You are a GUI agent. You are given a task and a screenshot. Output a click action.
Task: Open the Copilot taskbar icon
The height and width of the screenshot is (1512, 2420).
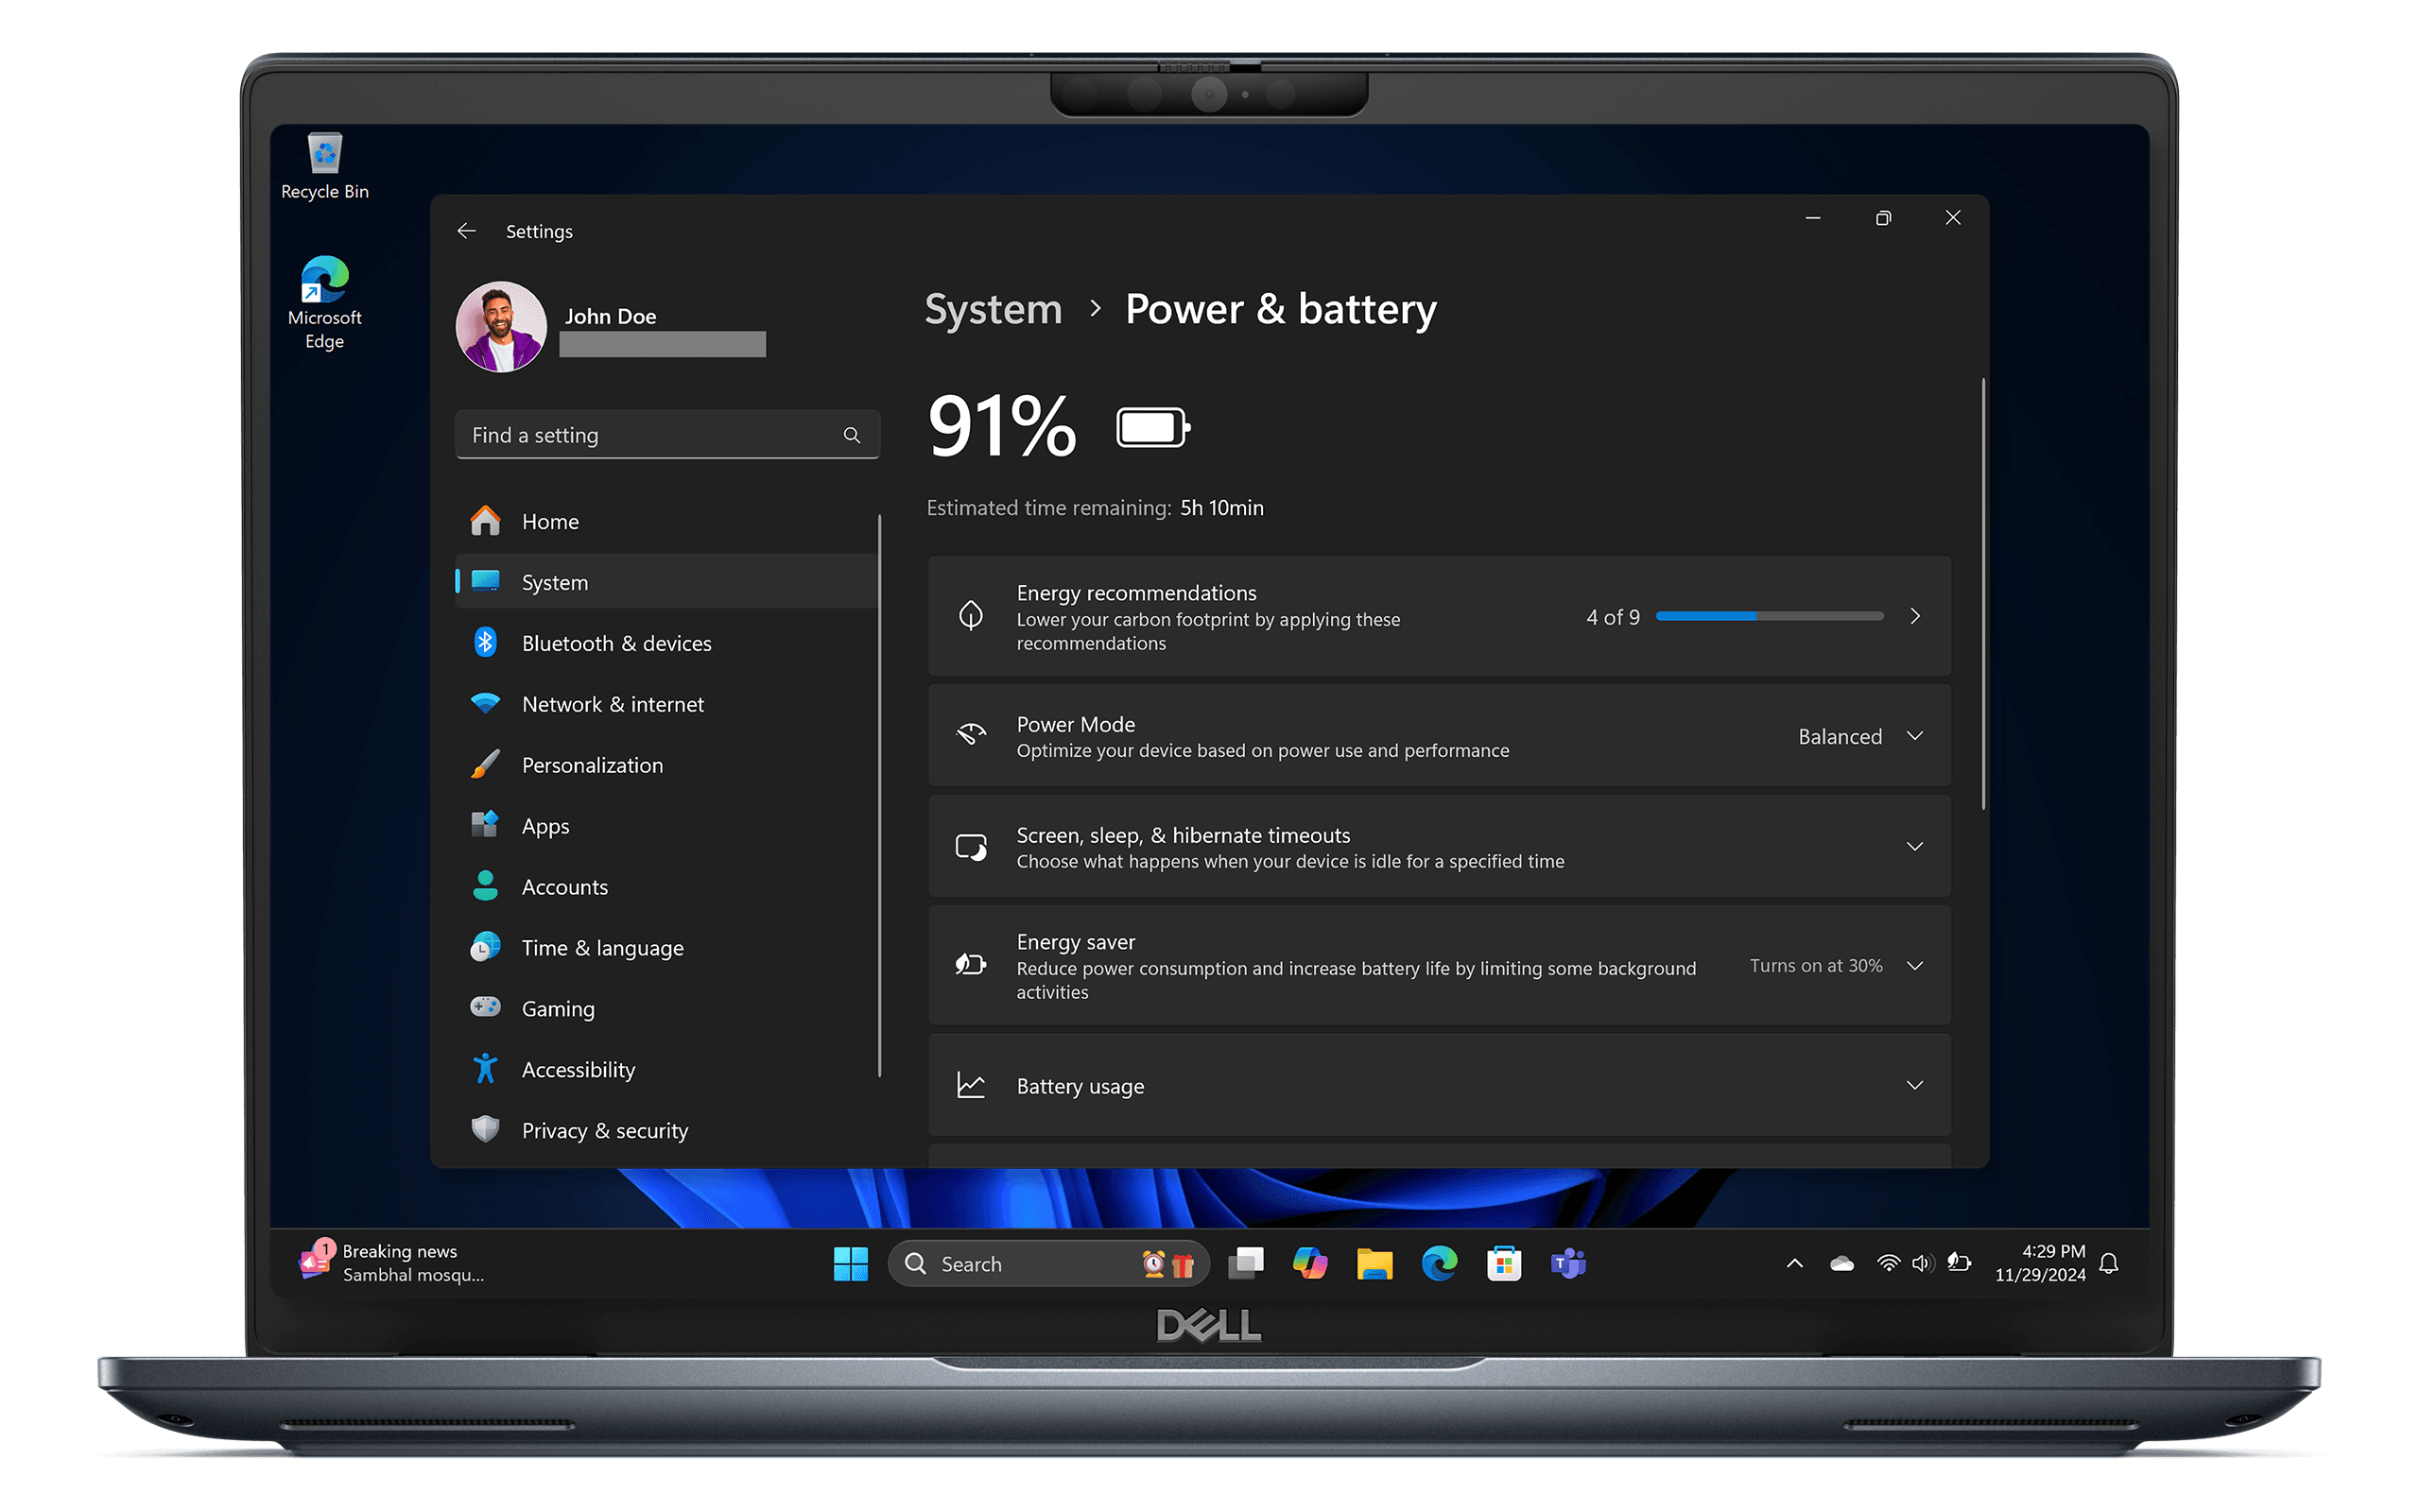coord(1309,1264)
